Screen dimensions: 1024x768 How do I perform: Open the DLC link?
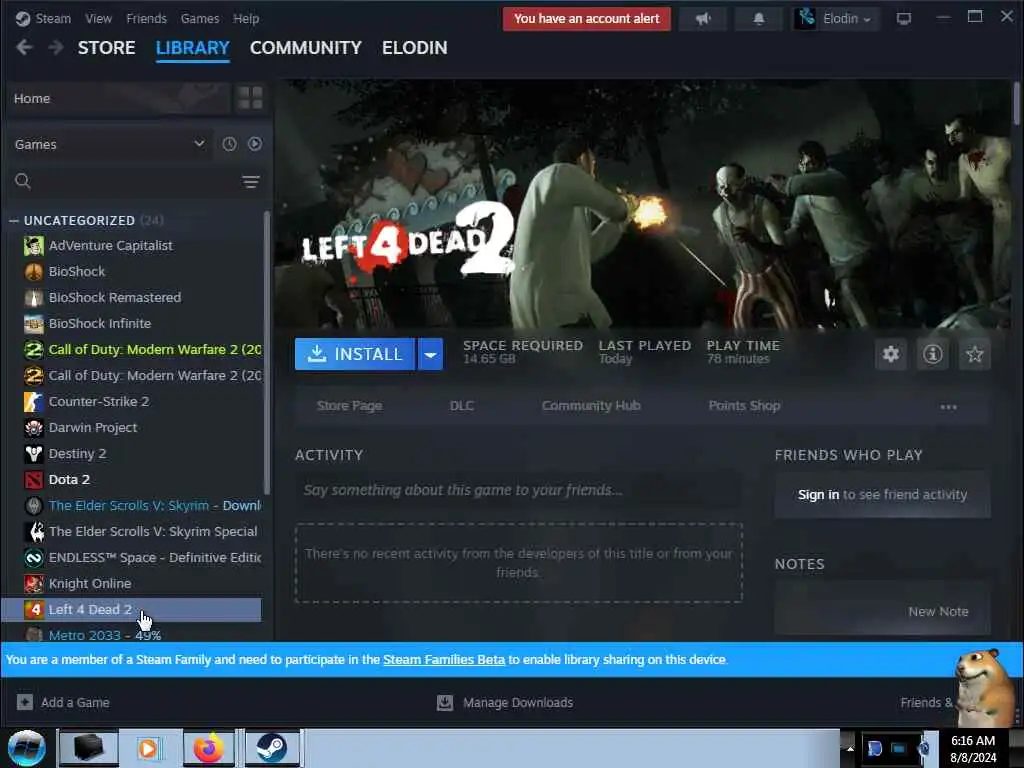click(x=462, y=406)
